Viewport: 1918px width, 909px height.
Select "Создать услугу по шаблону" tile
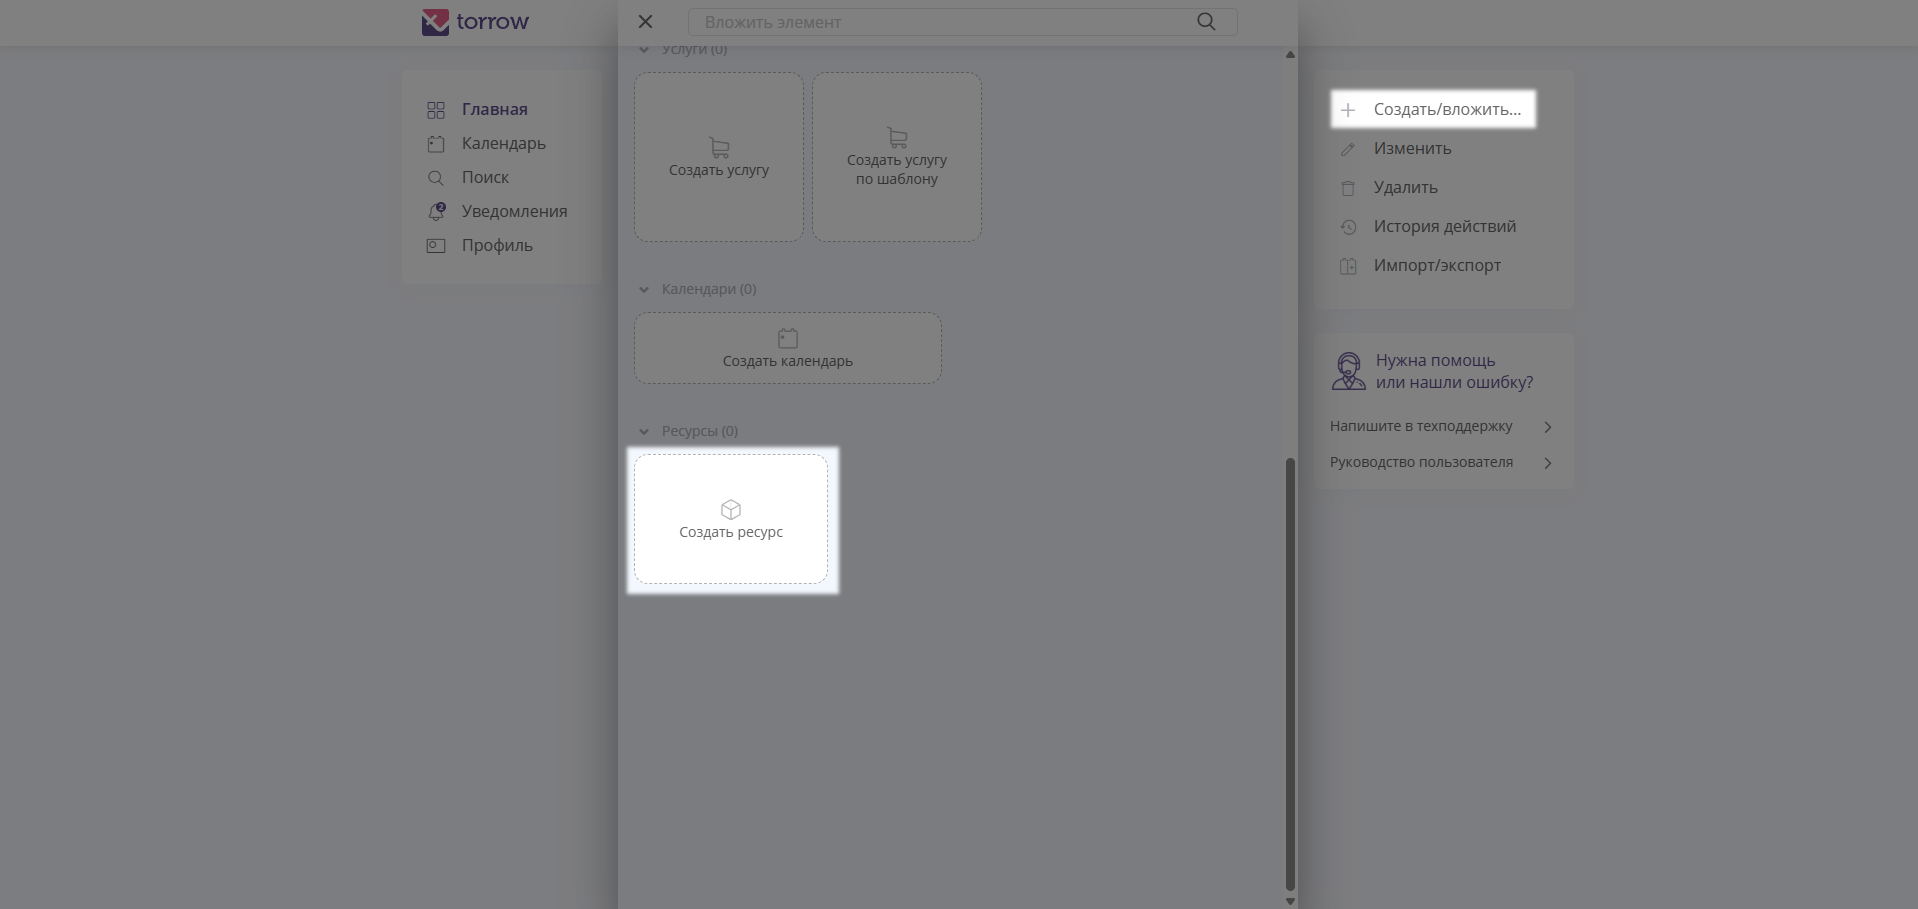click(896, 157)
